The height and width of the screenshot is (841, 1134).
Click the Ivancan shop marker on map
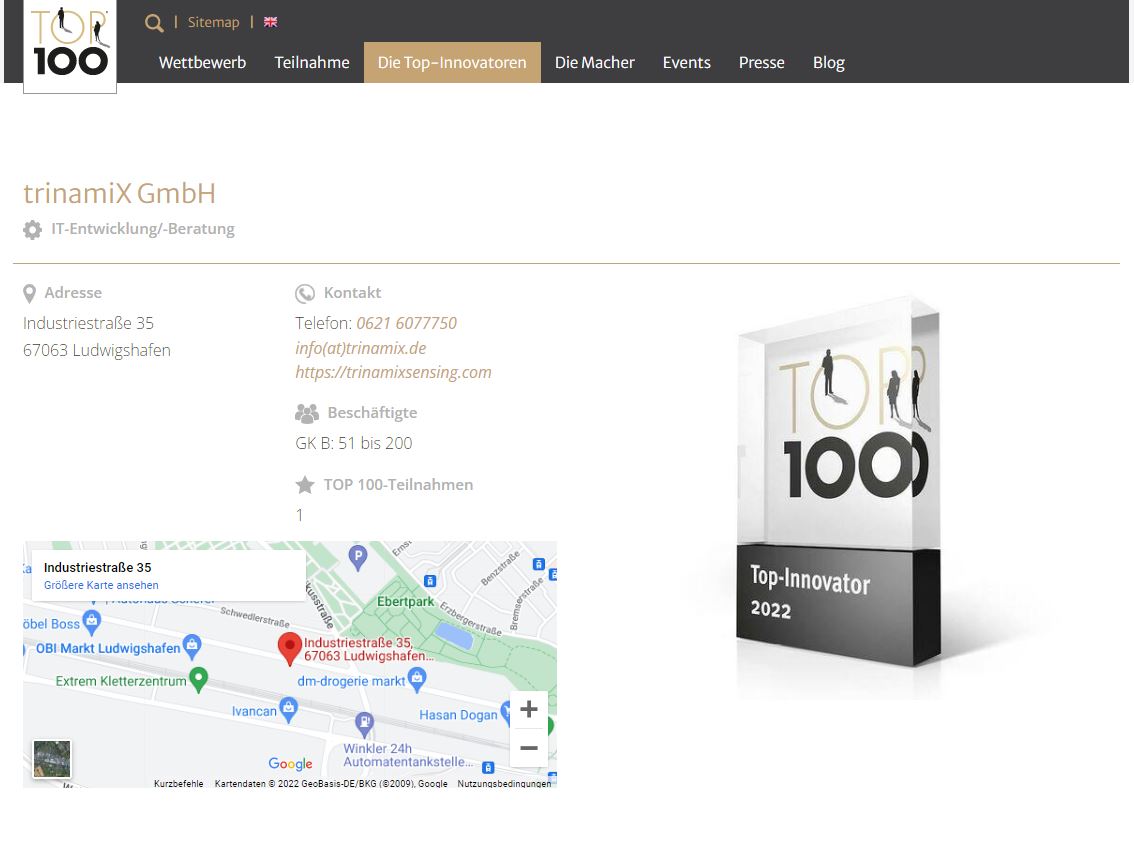point(289,710)
